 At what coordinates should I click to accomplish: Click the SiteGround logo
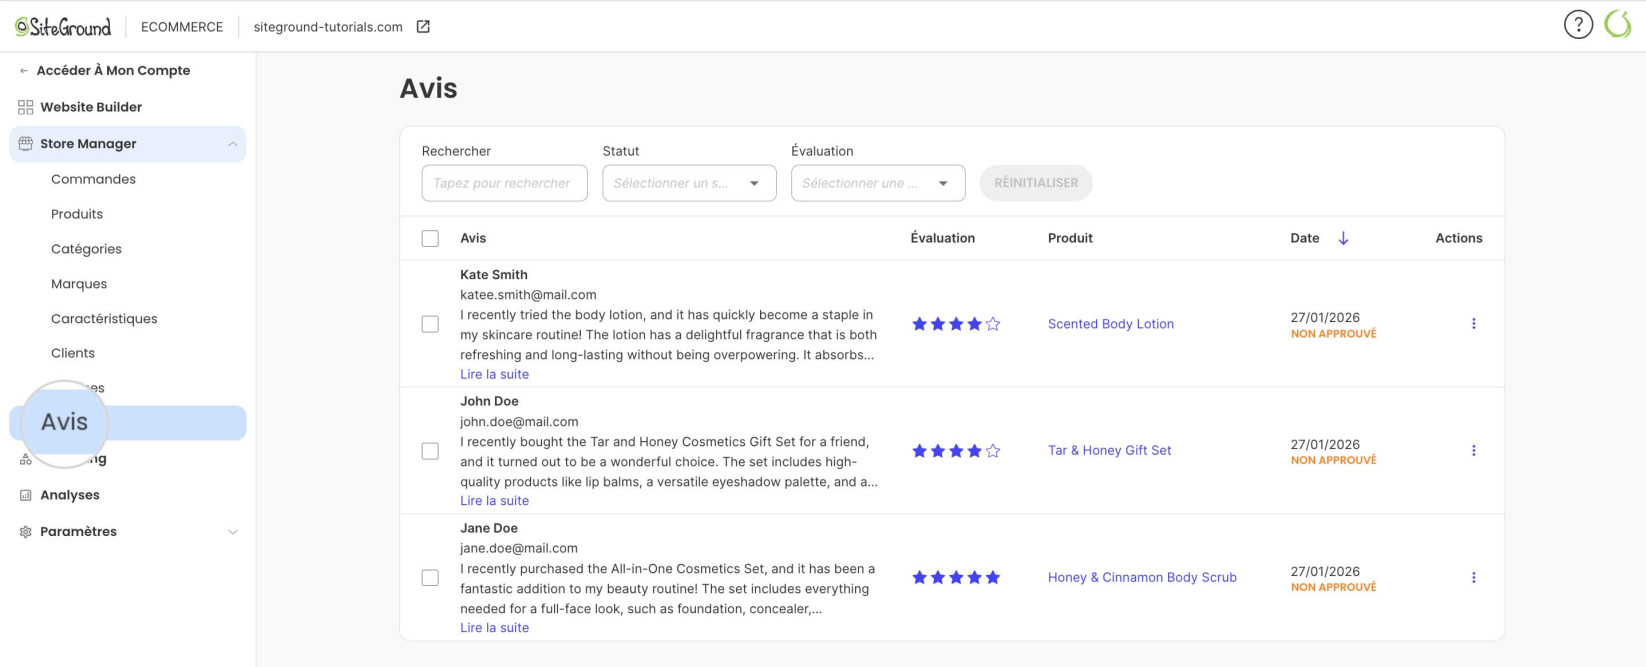click(63, 27)
